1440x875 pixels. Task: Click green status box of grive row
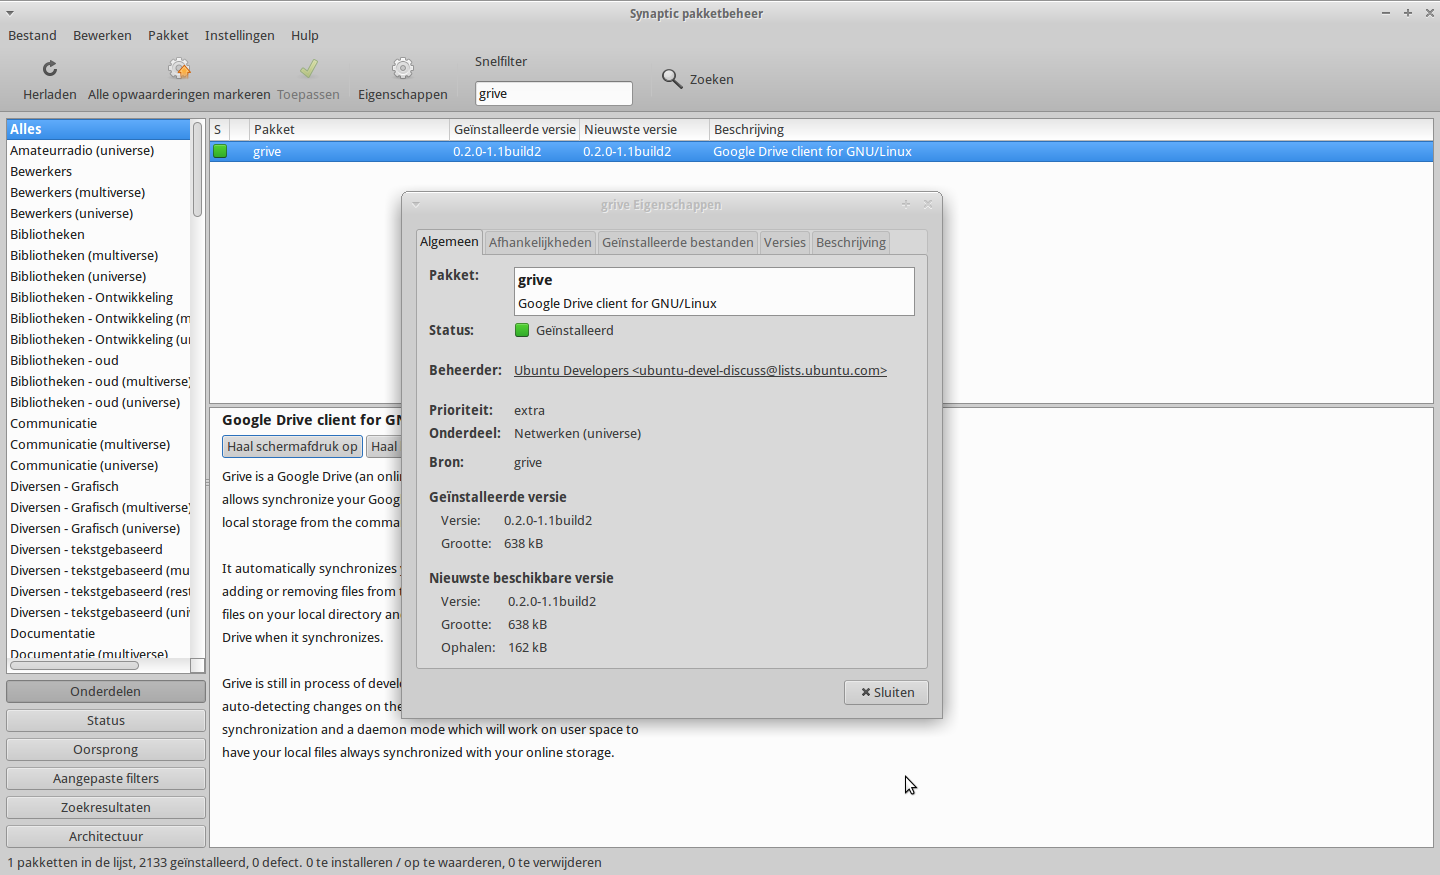(x=220, y=151)
